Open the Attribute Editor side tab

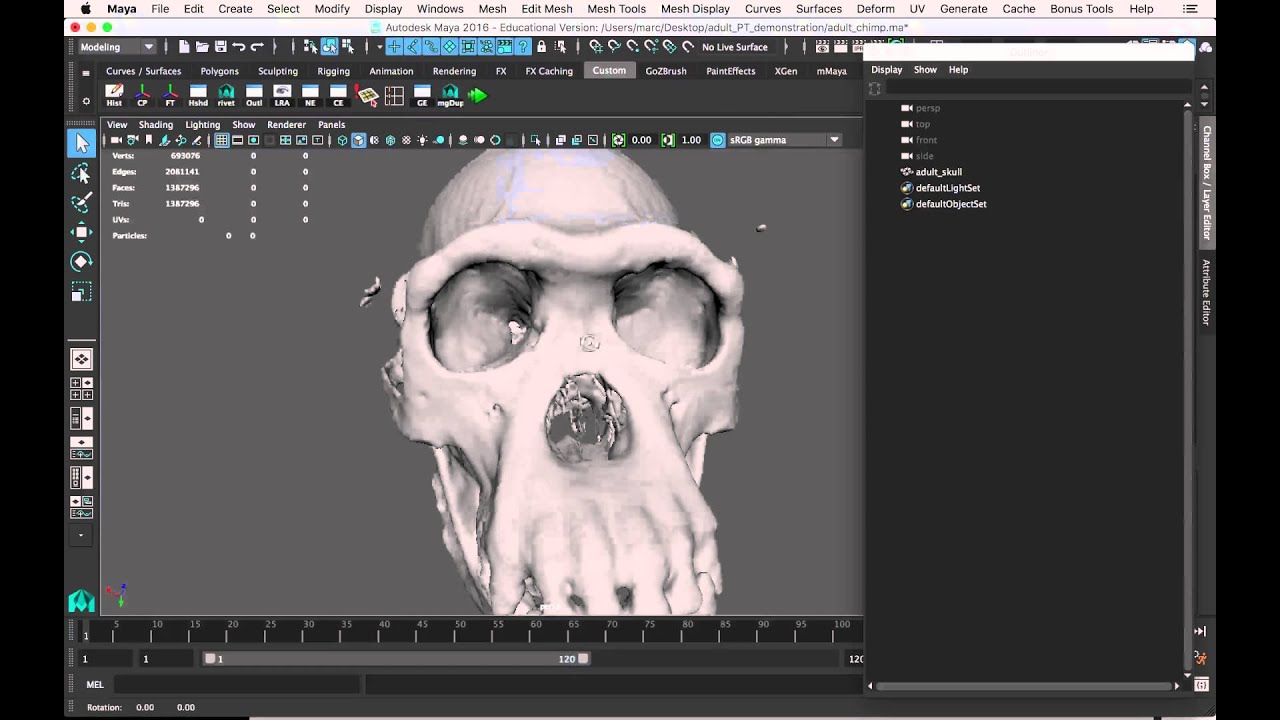pos(1207,292)
